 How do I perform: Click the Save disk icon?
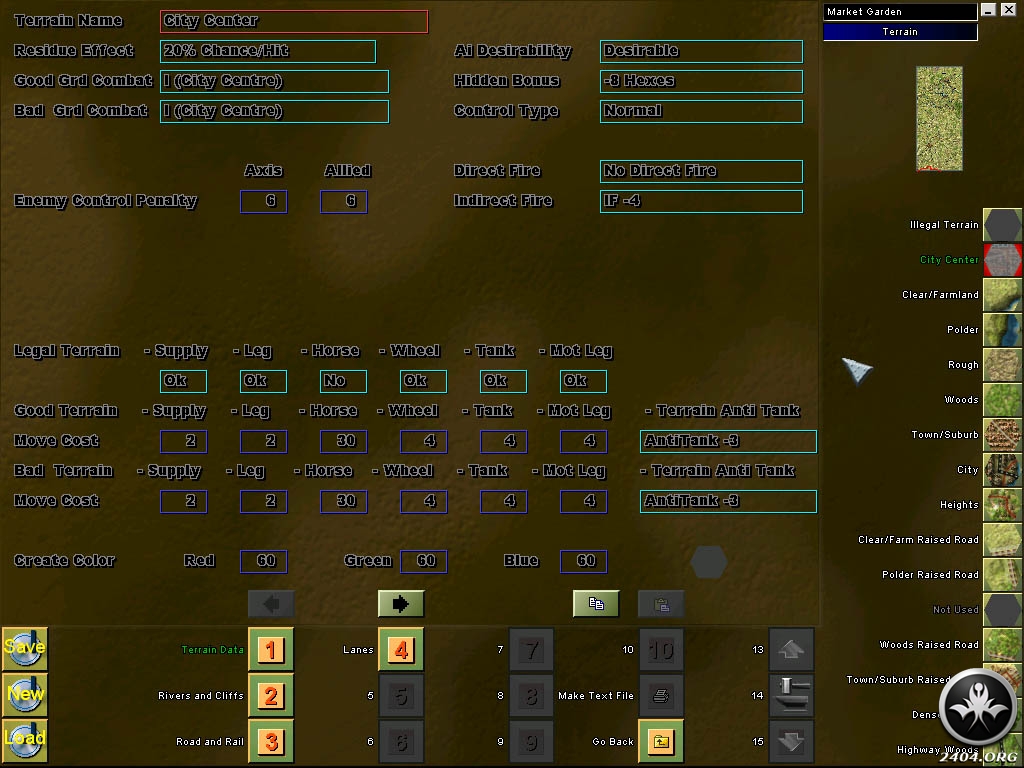(24, 648)
